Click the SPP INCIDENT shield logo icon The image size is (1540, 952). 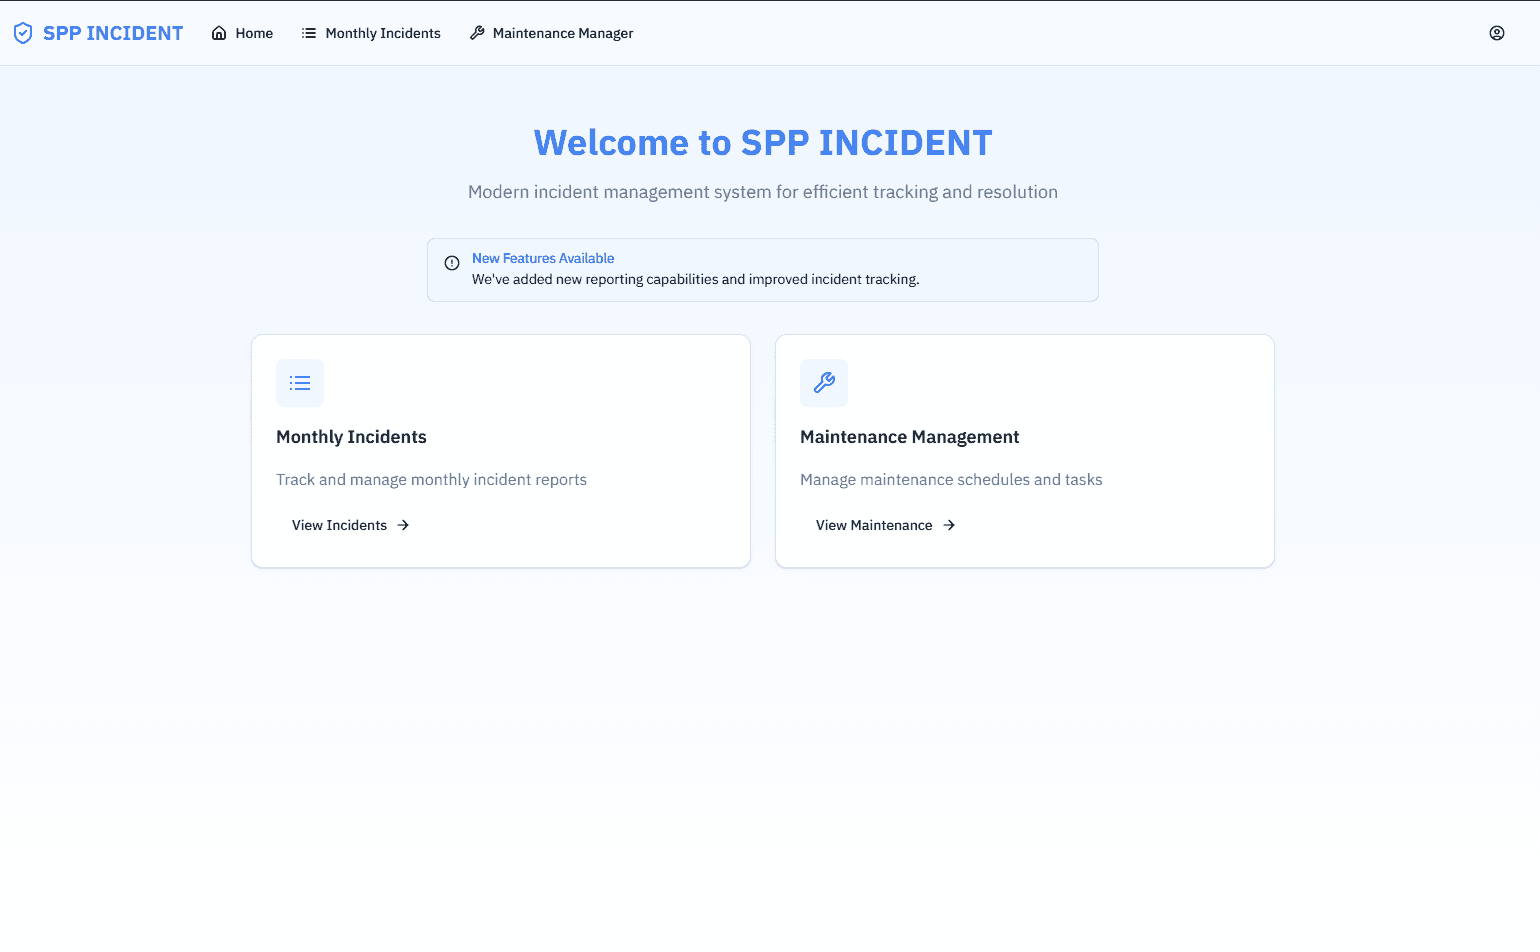[x=23, y=33]
